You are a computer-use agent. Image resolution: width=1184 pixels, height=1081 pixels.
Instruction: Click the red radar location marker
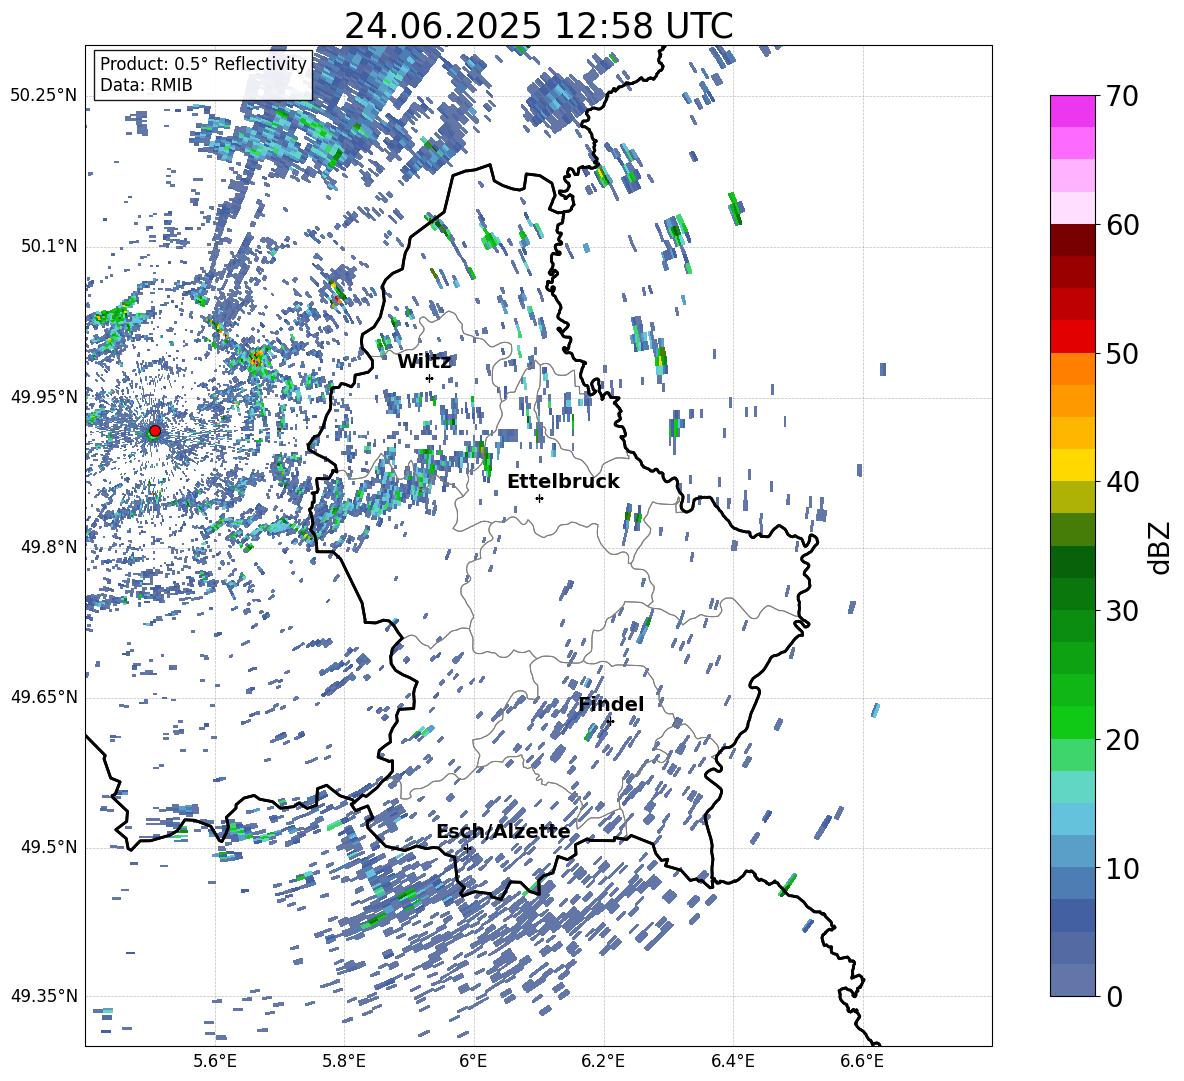pyautogui.click(x=155, y=430)
